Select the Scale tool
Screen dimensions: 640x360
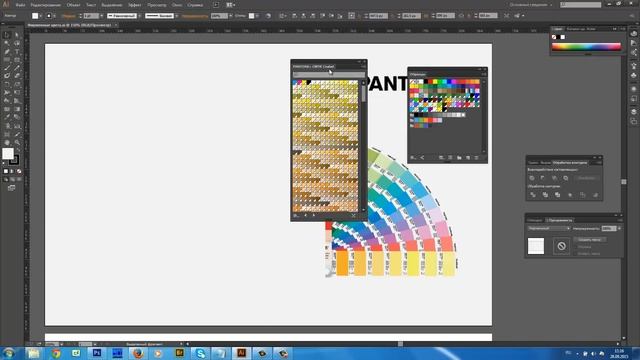coord(17,84)
